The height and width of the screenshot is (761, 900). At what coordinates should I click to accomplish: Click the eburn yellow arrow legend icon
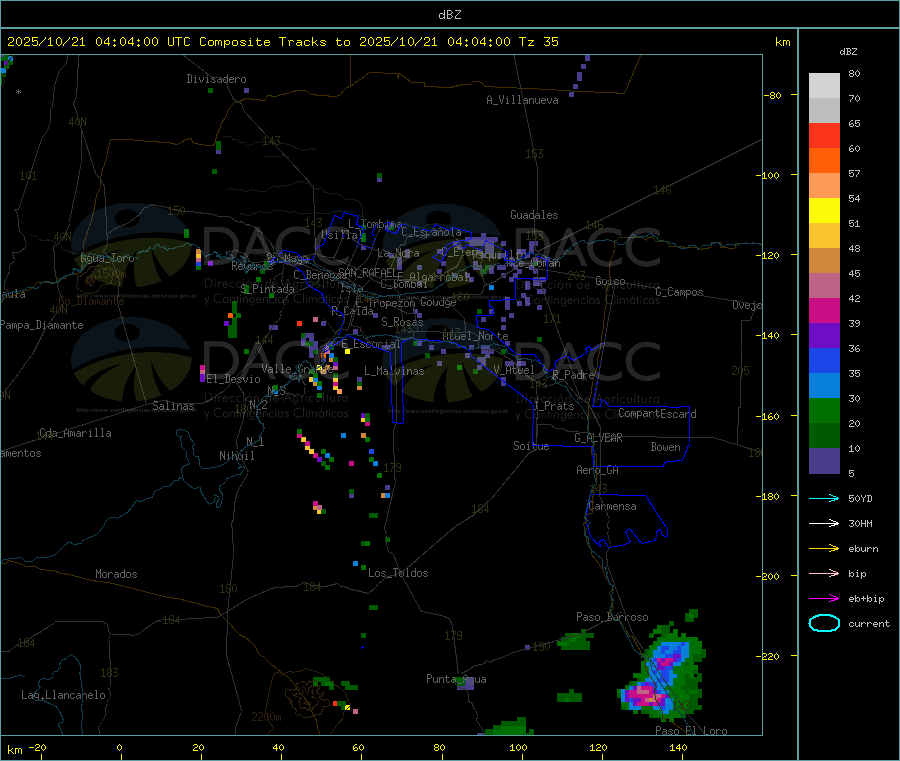point(824,549)
